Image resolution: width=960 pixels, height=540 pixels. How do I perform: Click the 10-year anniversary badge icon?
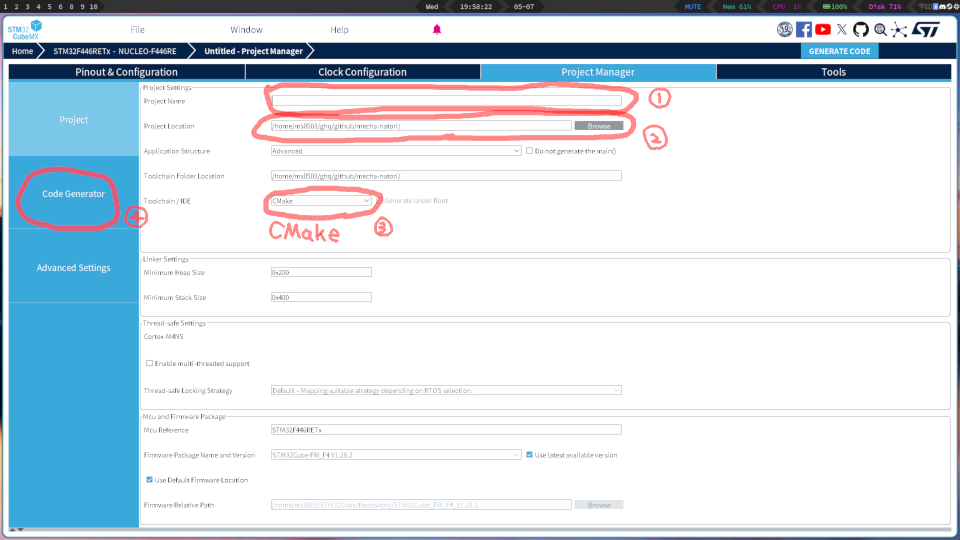785,30
